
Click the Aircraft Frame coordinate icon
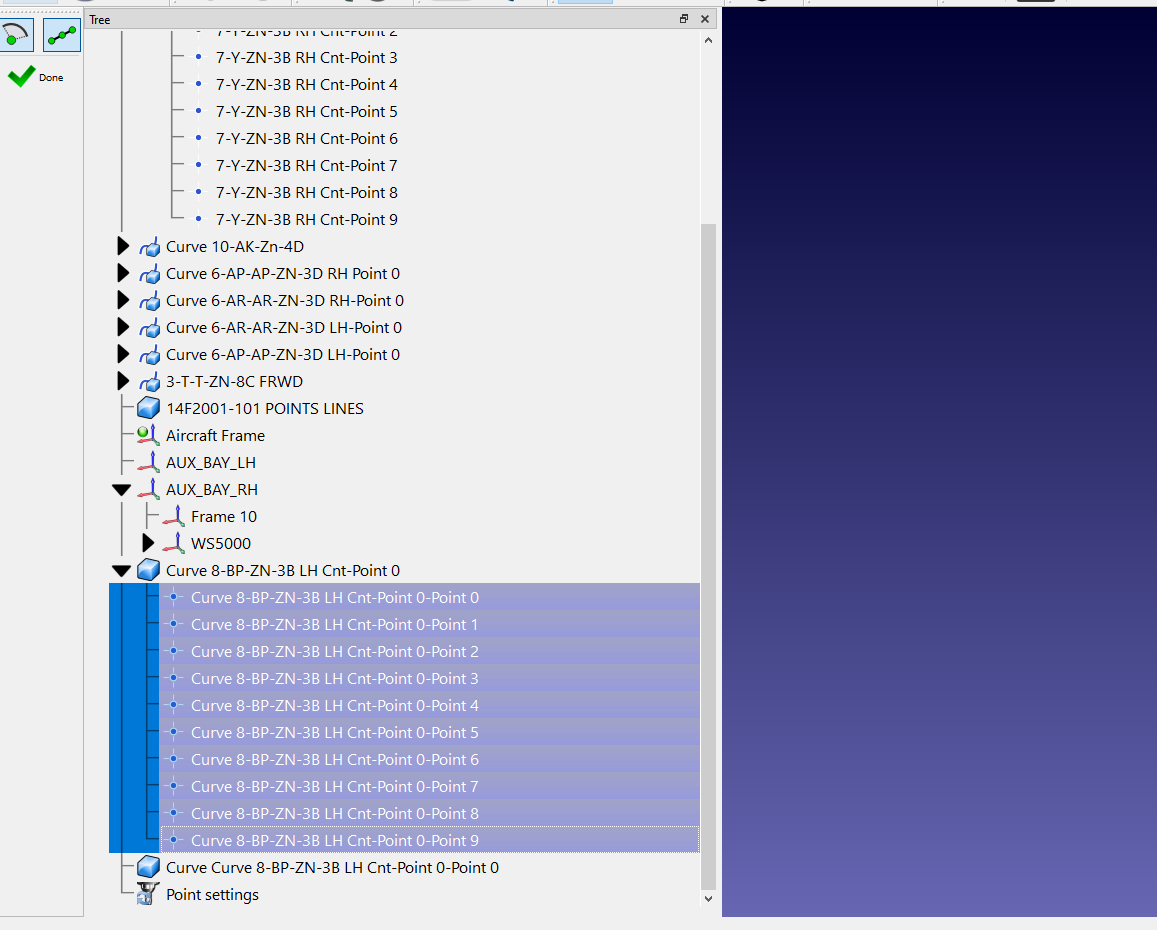click(148, 435)
